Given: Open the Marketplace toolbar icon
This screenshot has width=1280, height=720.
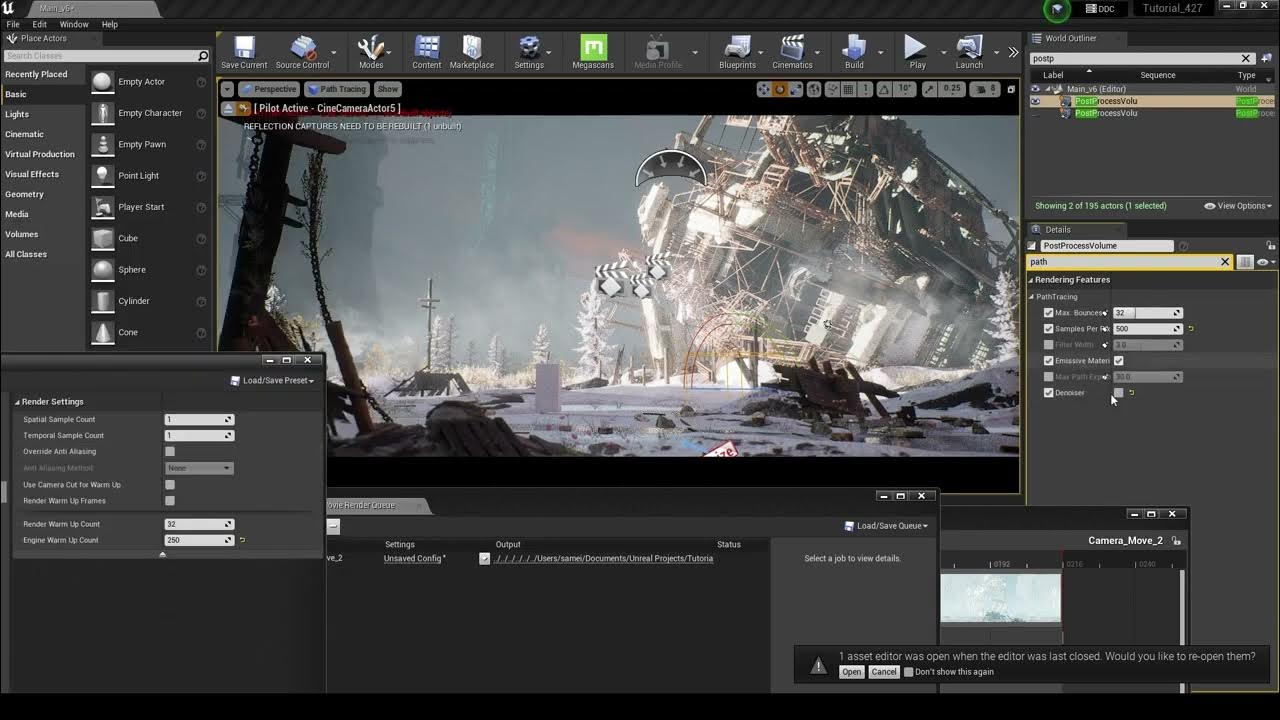Looking at the screenshot, I should tap(472, 52).
